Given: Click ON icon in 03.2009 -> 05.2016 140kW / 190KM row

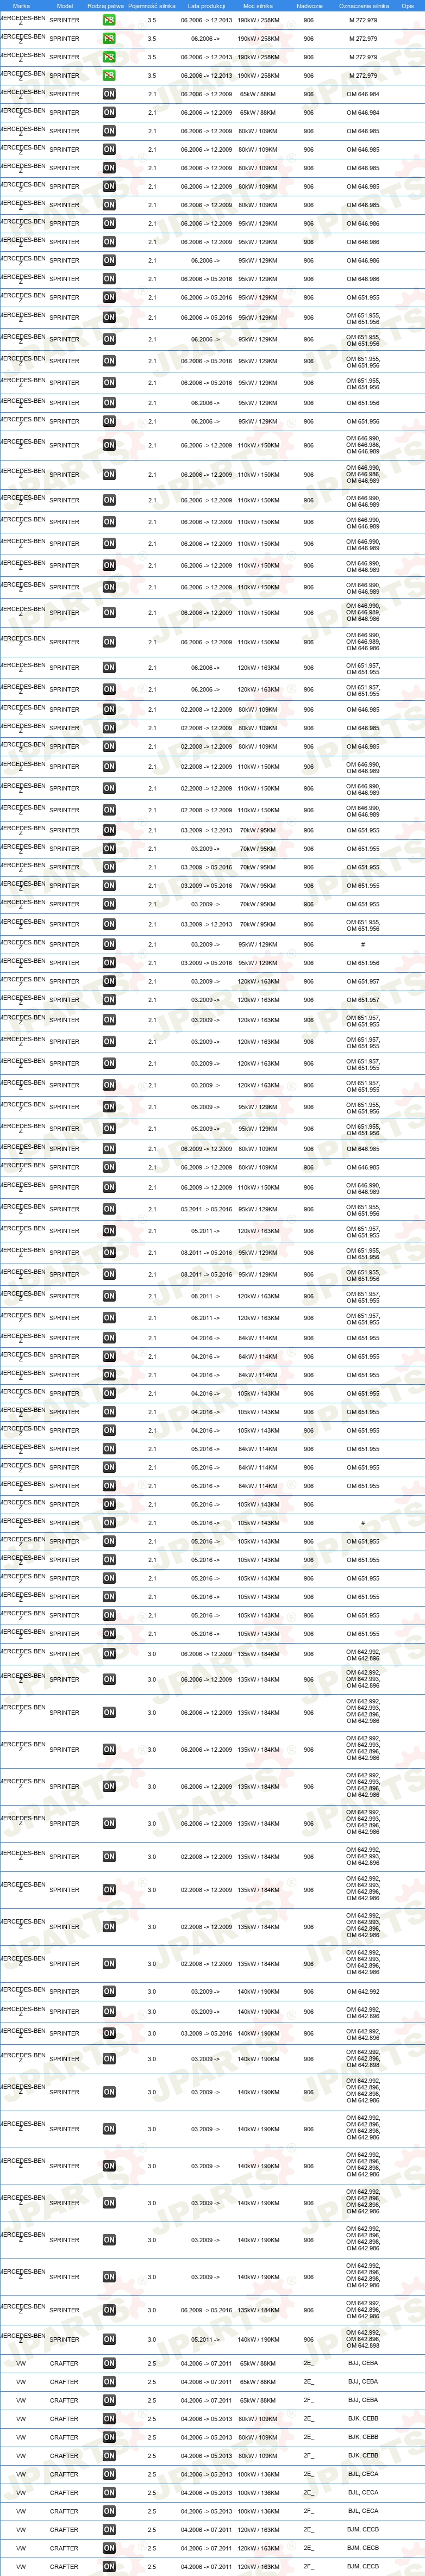Looking at the screenshot, I should [109, 2033].
